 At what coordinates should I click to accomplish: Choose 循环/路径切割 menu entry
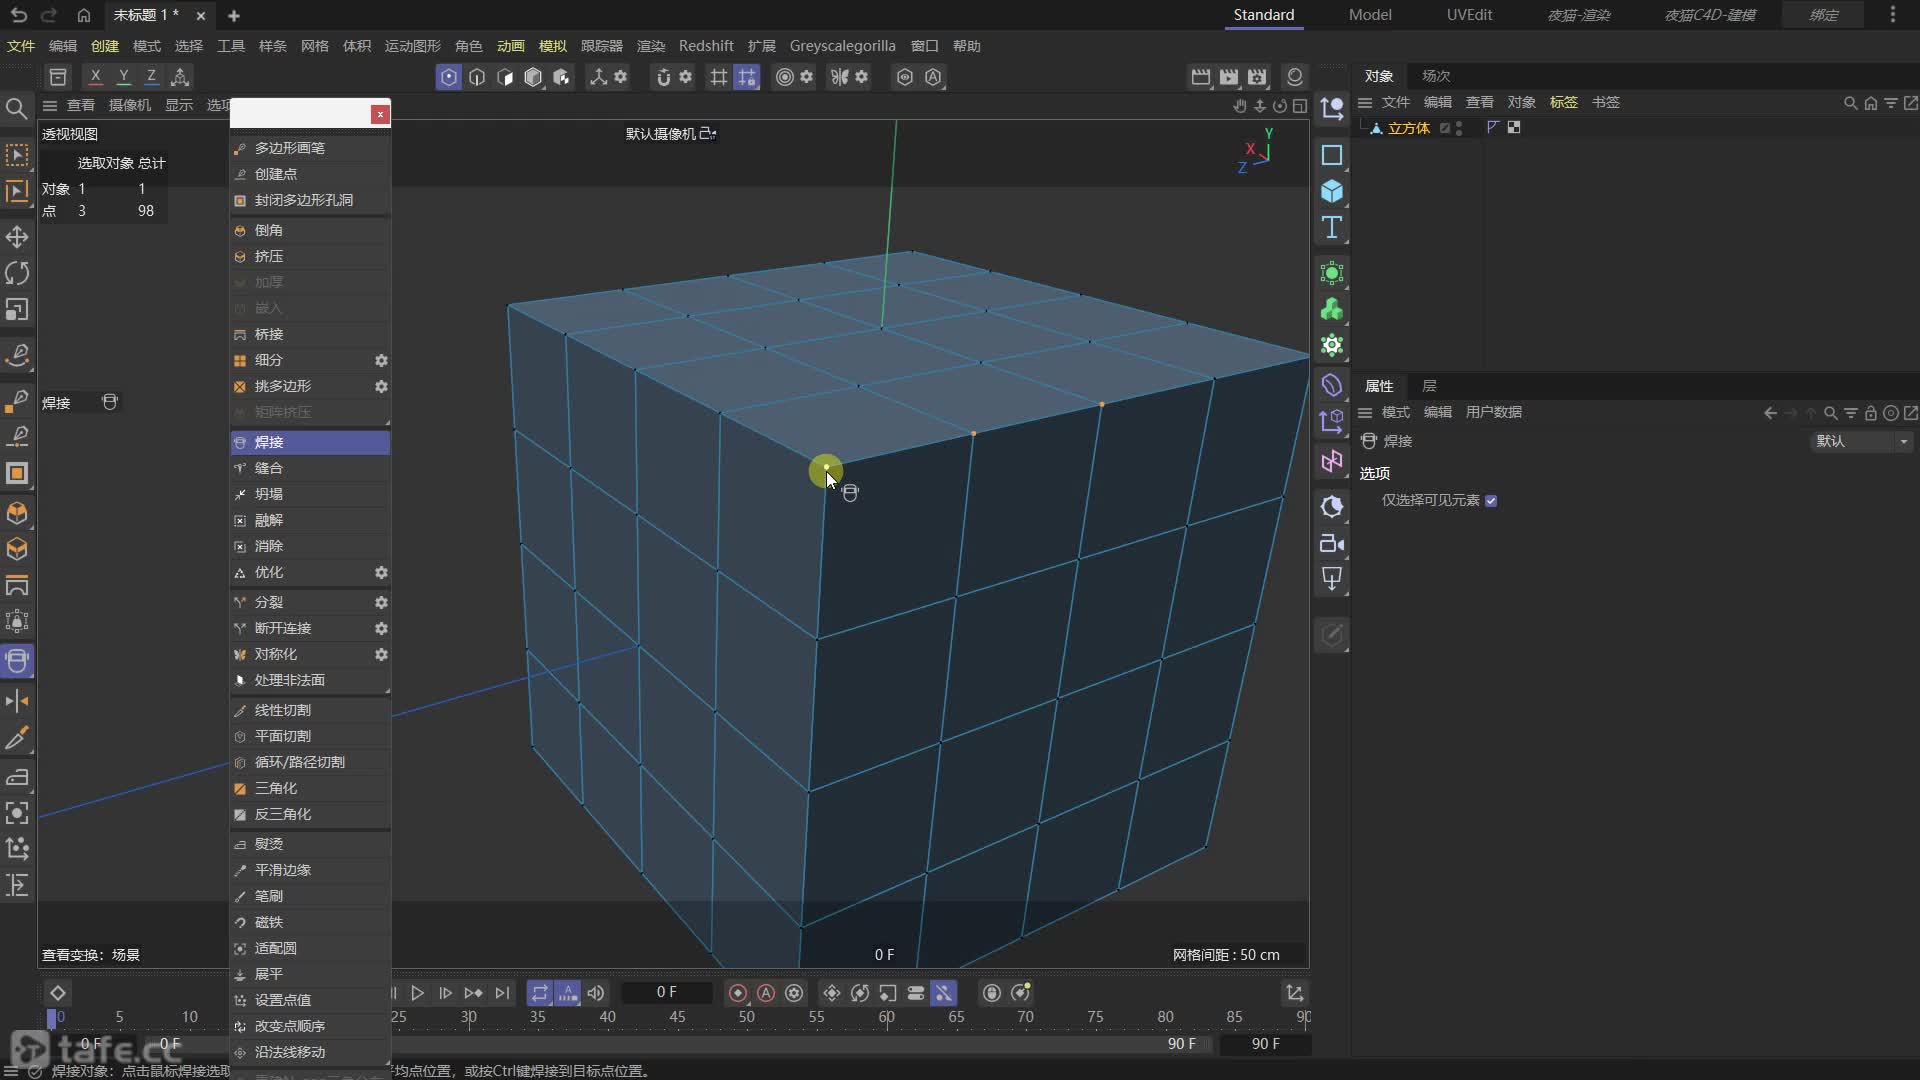click(310, 762)
